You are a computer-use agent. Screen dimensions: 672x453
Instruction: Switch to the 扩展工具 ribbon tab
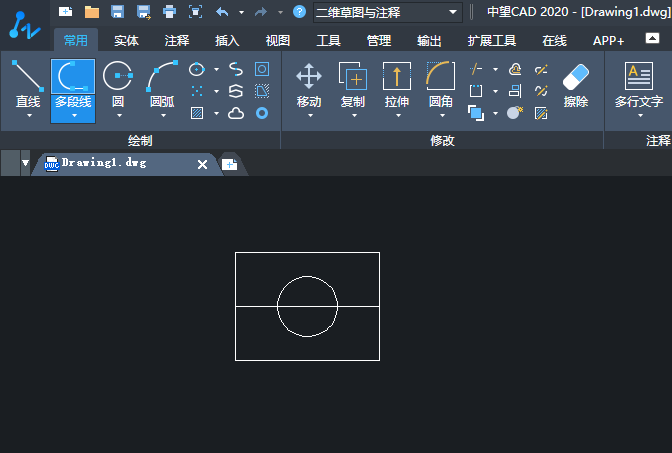click(x=492, y=41)
